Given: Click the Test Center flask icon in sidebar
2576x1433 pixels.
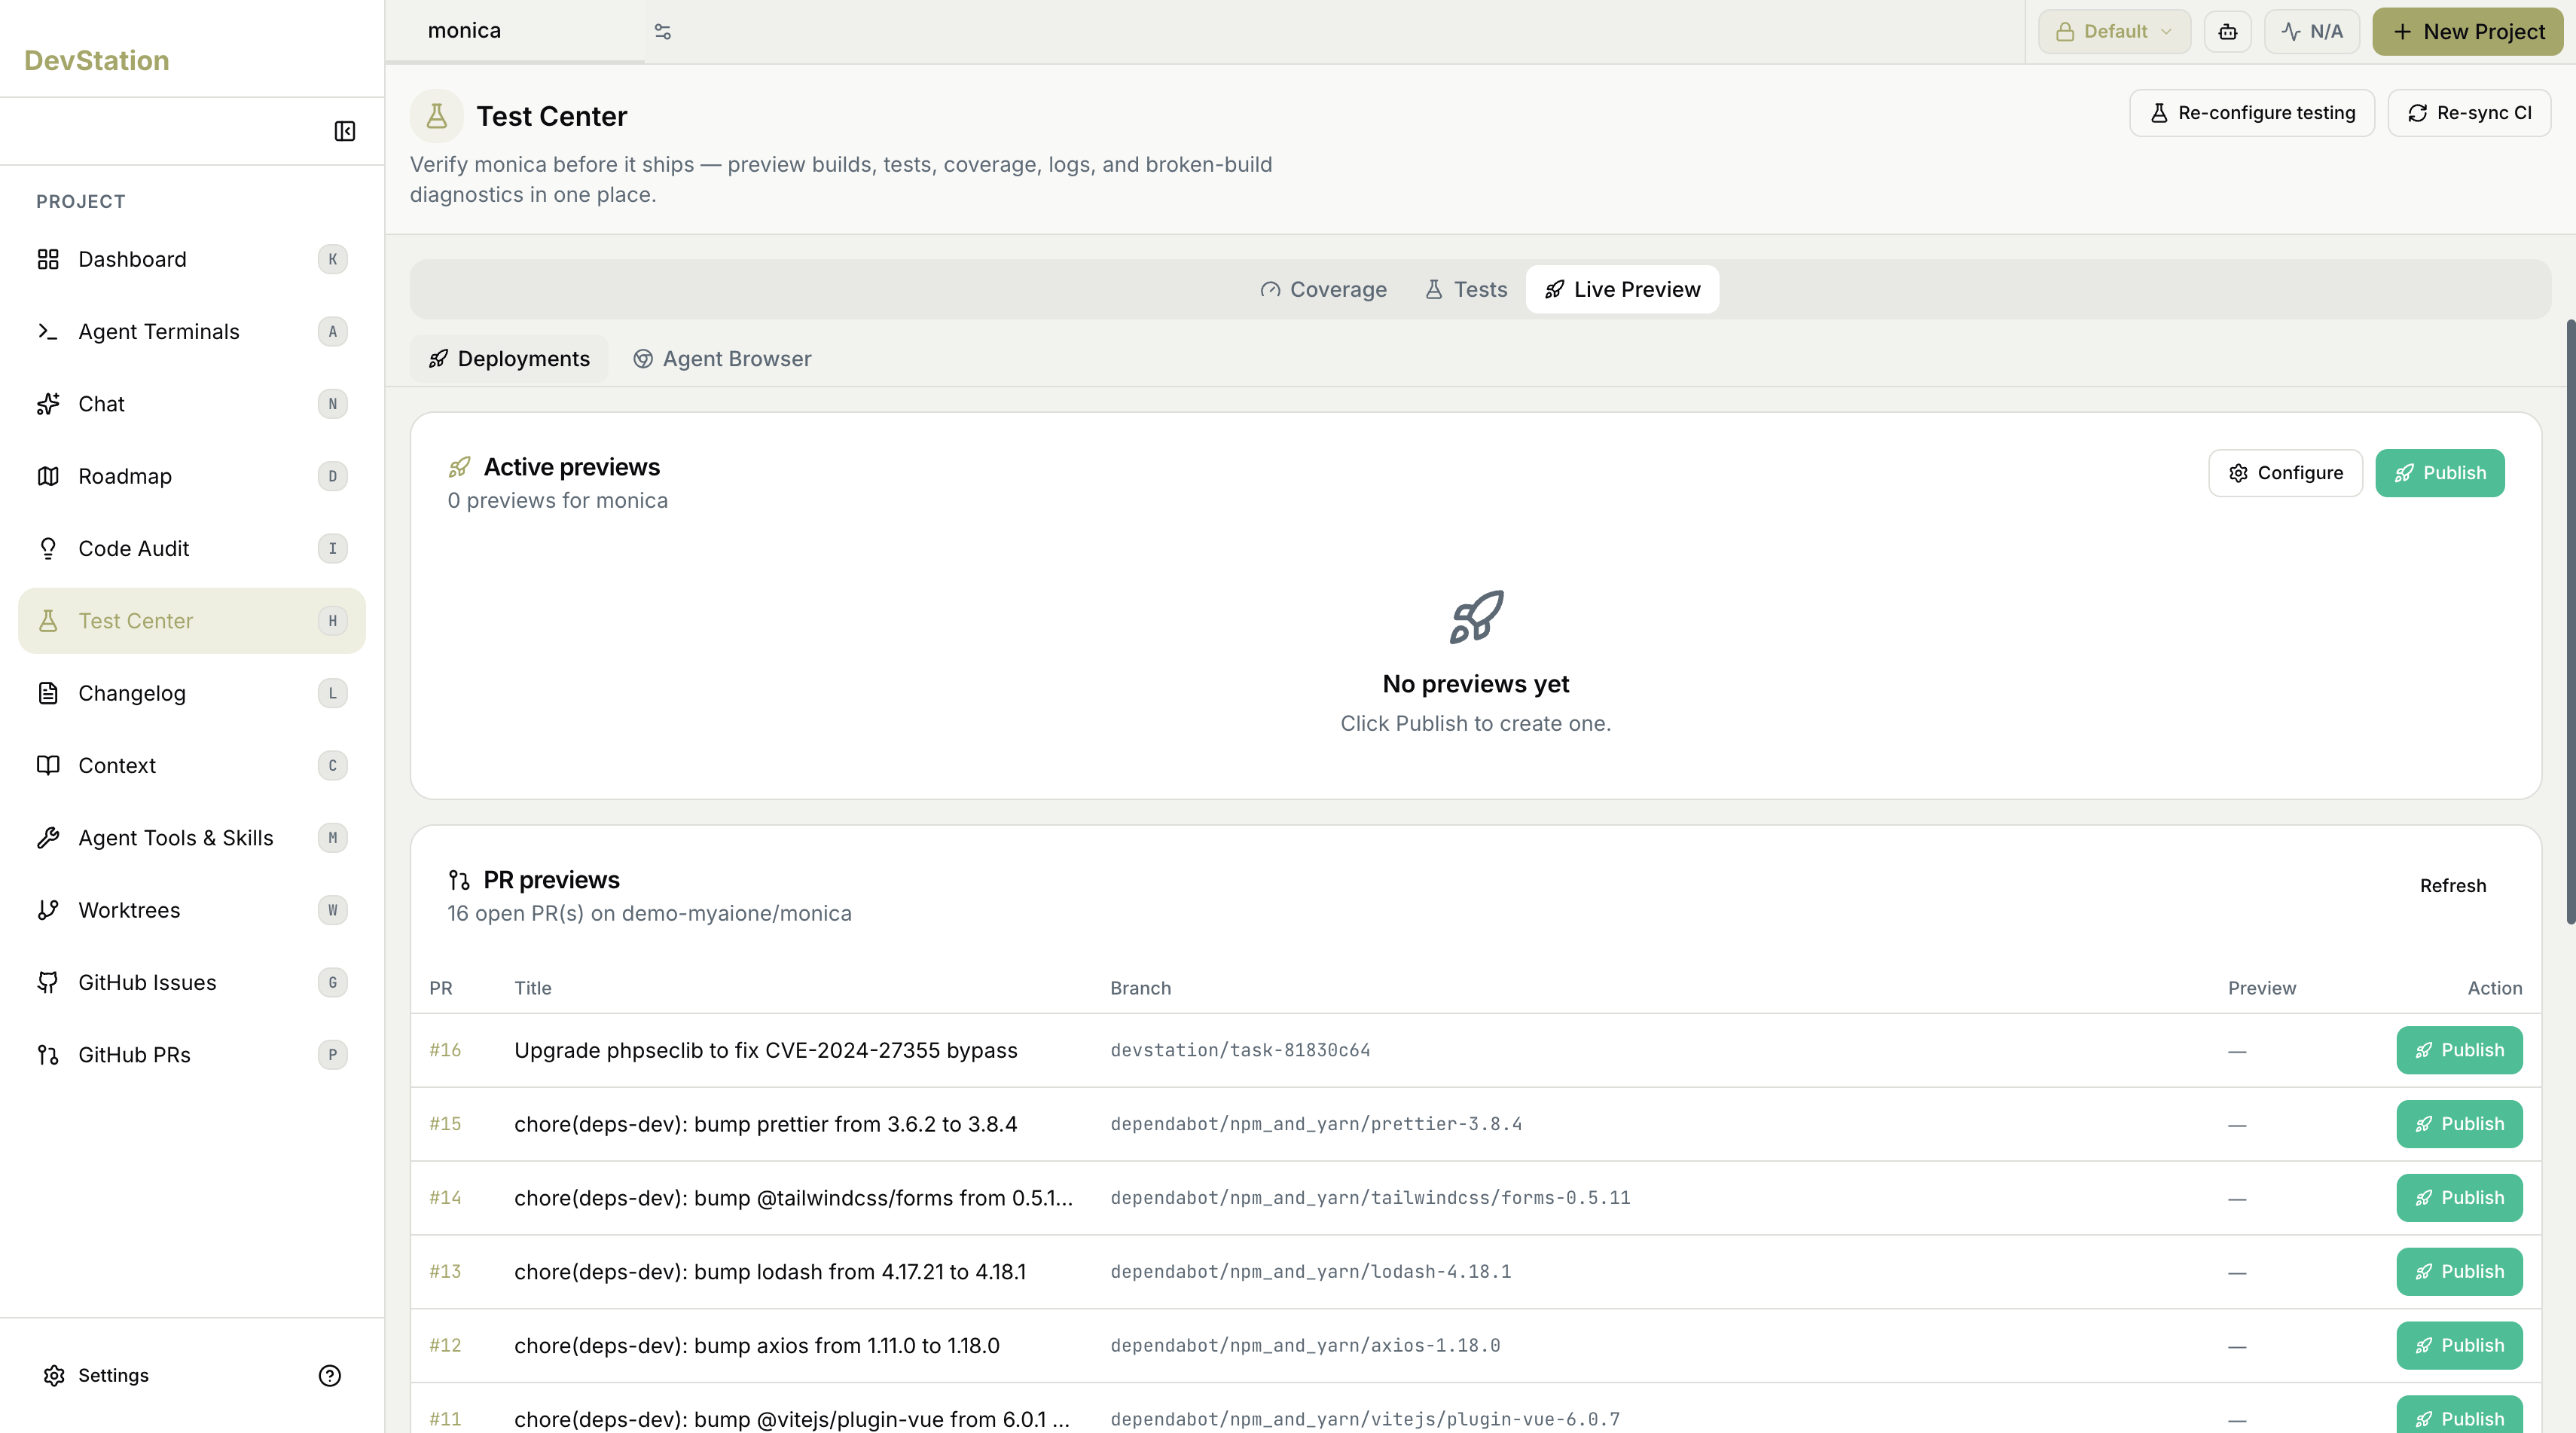Looking at the screenshot, I should point(48,621).
